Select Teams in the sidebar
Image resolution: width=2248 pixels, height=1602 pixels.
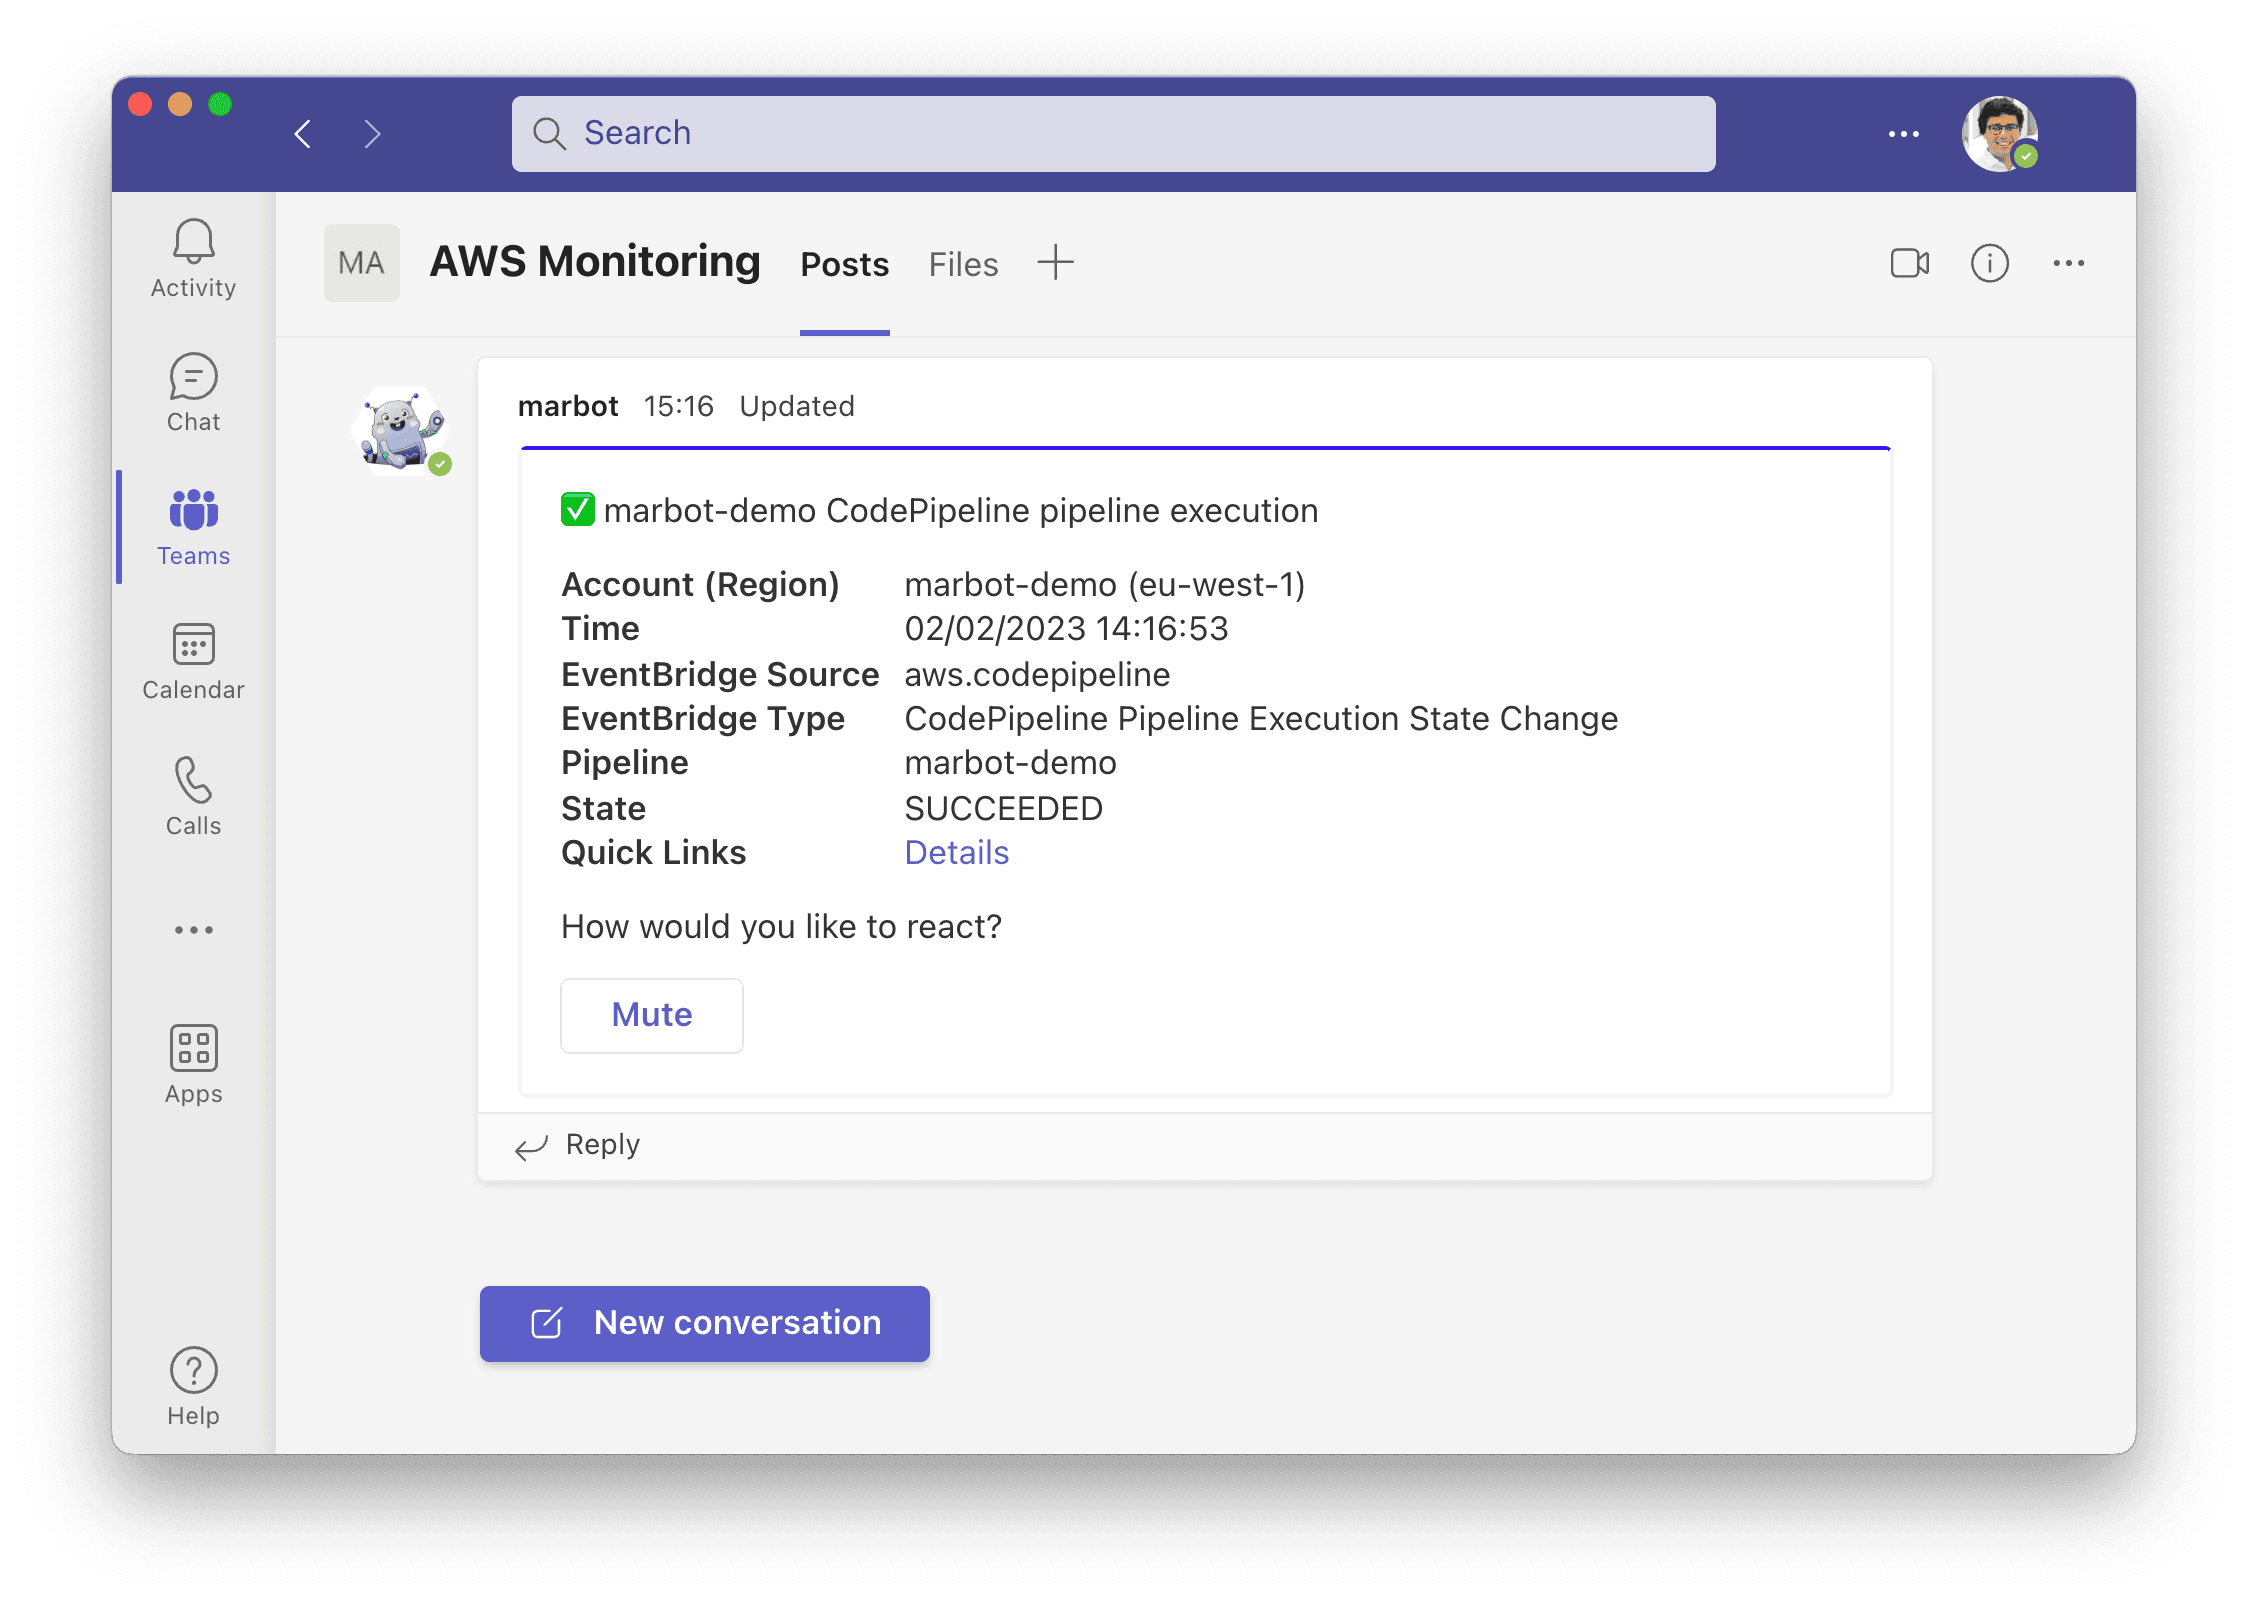point(193,527)
